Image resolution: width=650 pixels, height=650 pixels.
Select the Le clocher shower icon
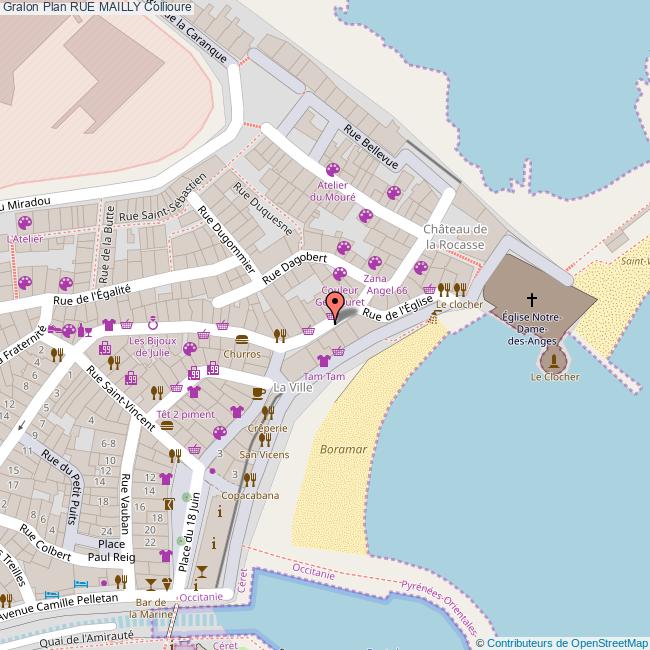pyautogui.click(x=435, y=316)
